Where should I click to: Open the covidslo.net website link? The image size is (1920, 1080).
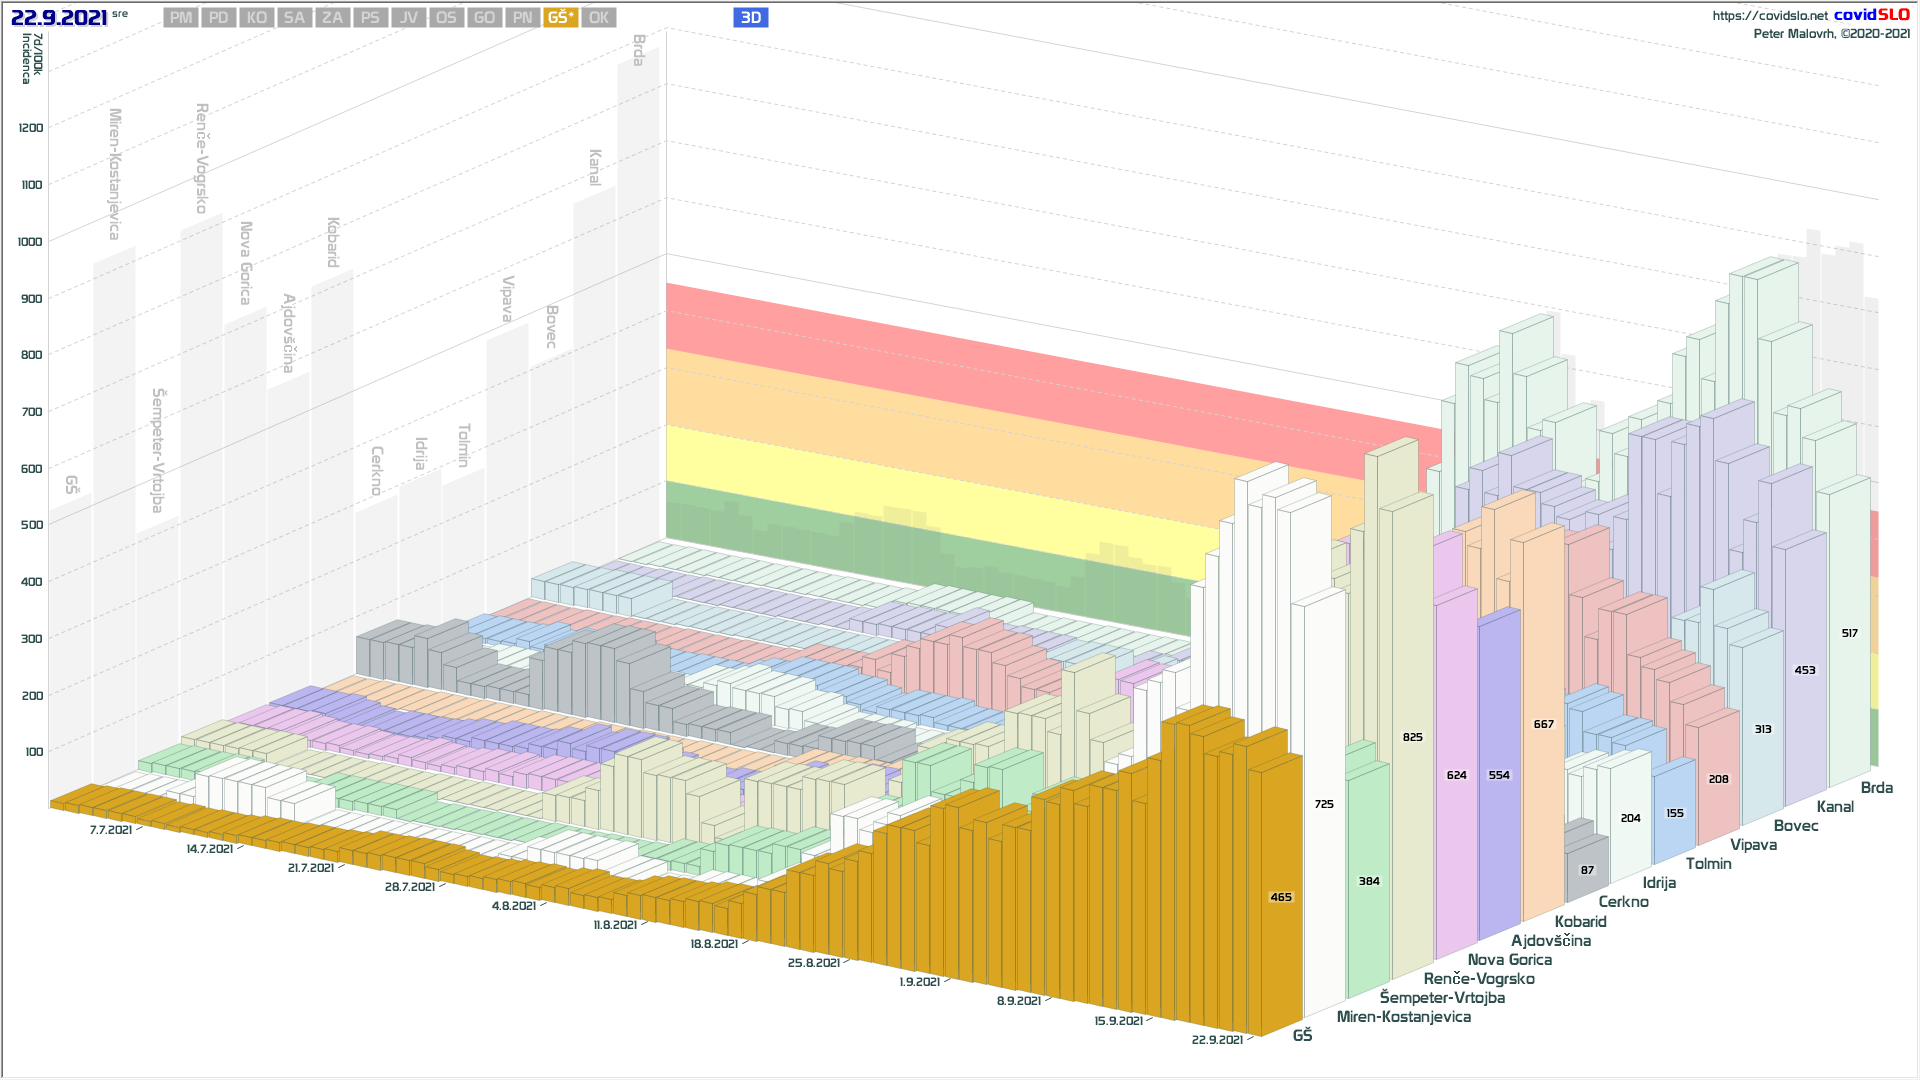tap(1769, 16)
